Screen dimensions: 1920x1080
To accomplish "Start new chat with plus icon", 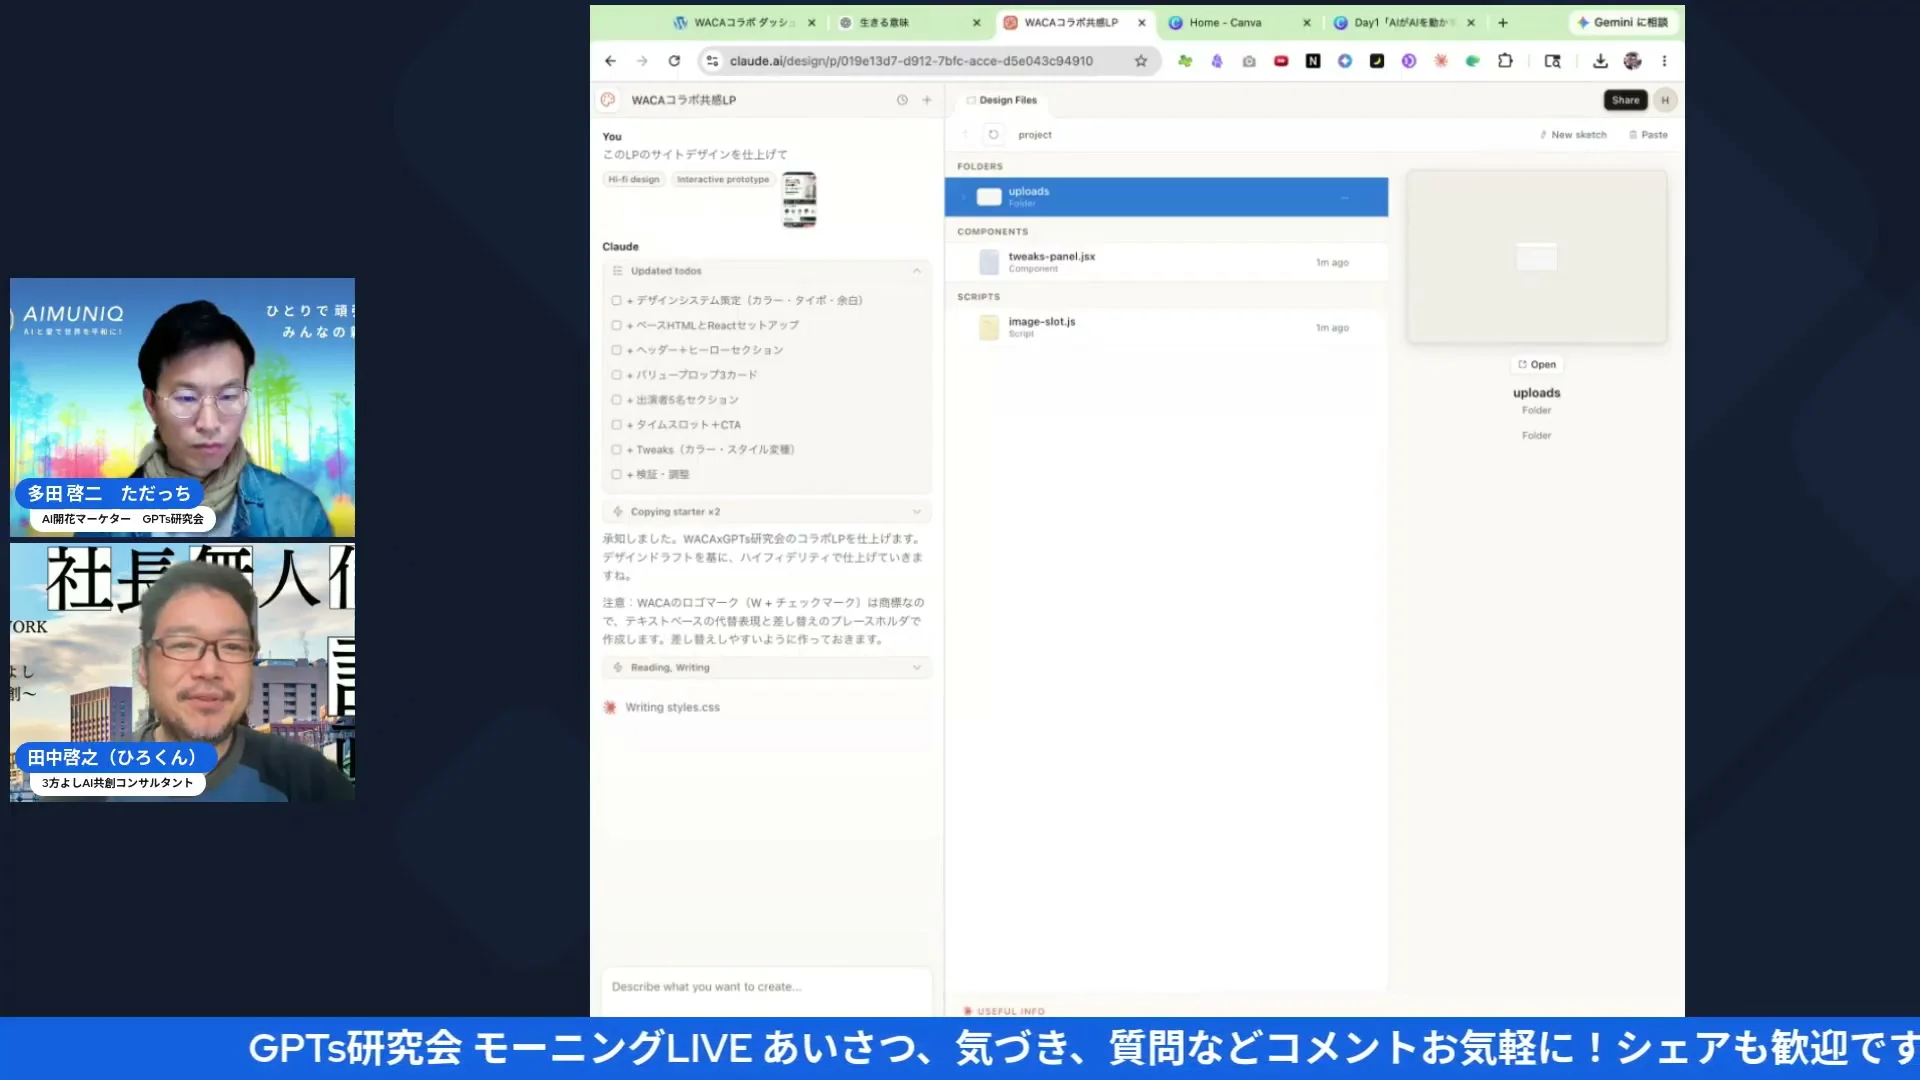I will (927, 100).
